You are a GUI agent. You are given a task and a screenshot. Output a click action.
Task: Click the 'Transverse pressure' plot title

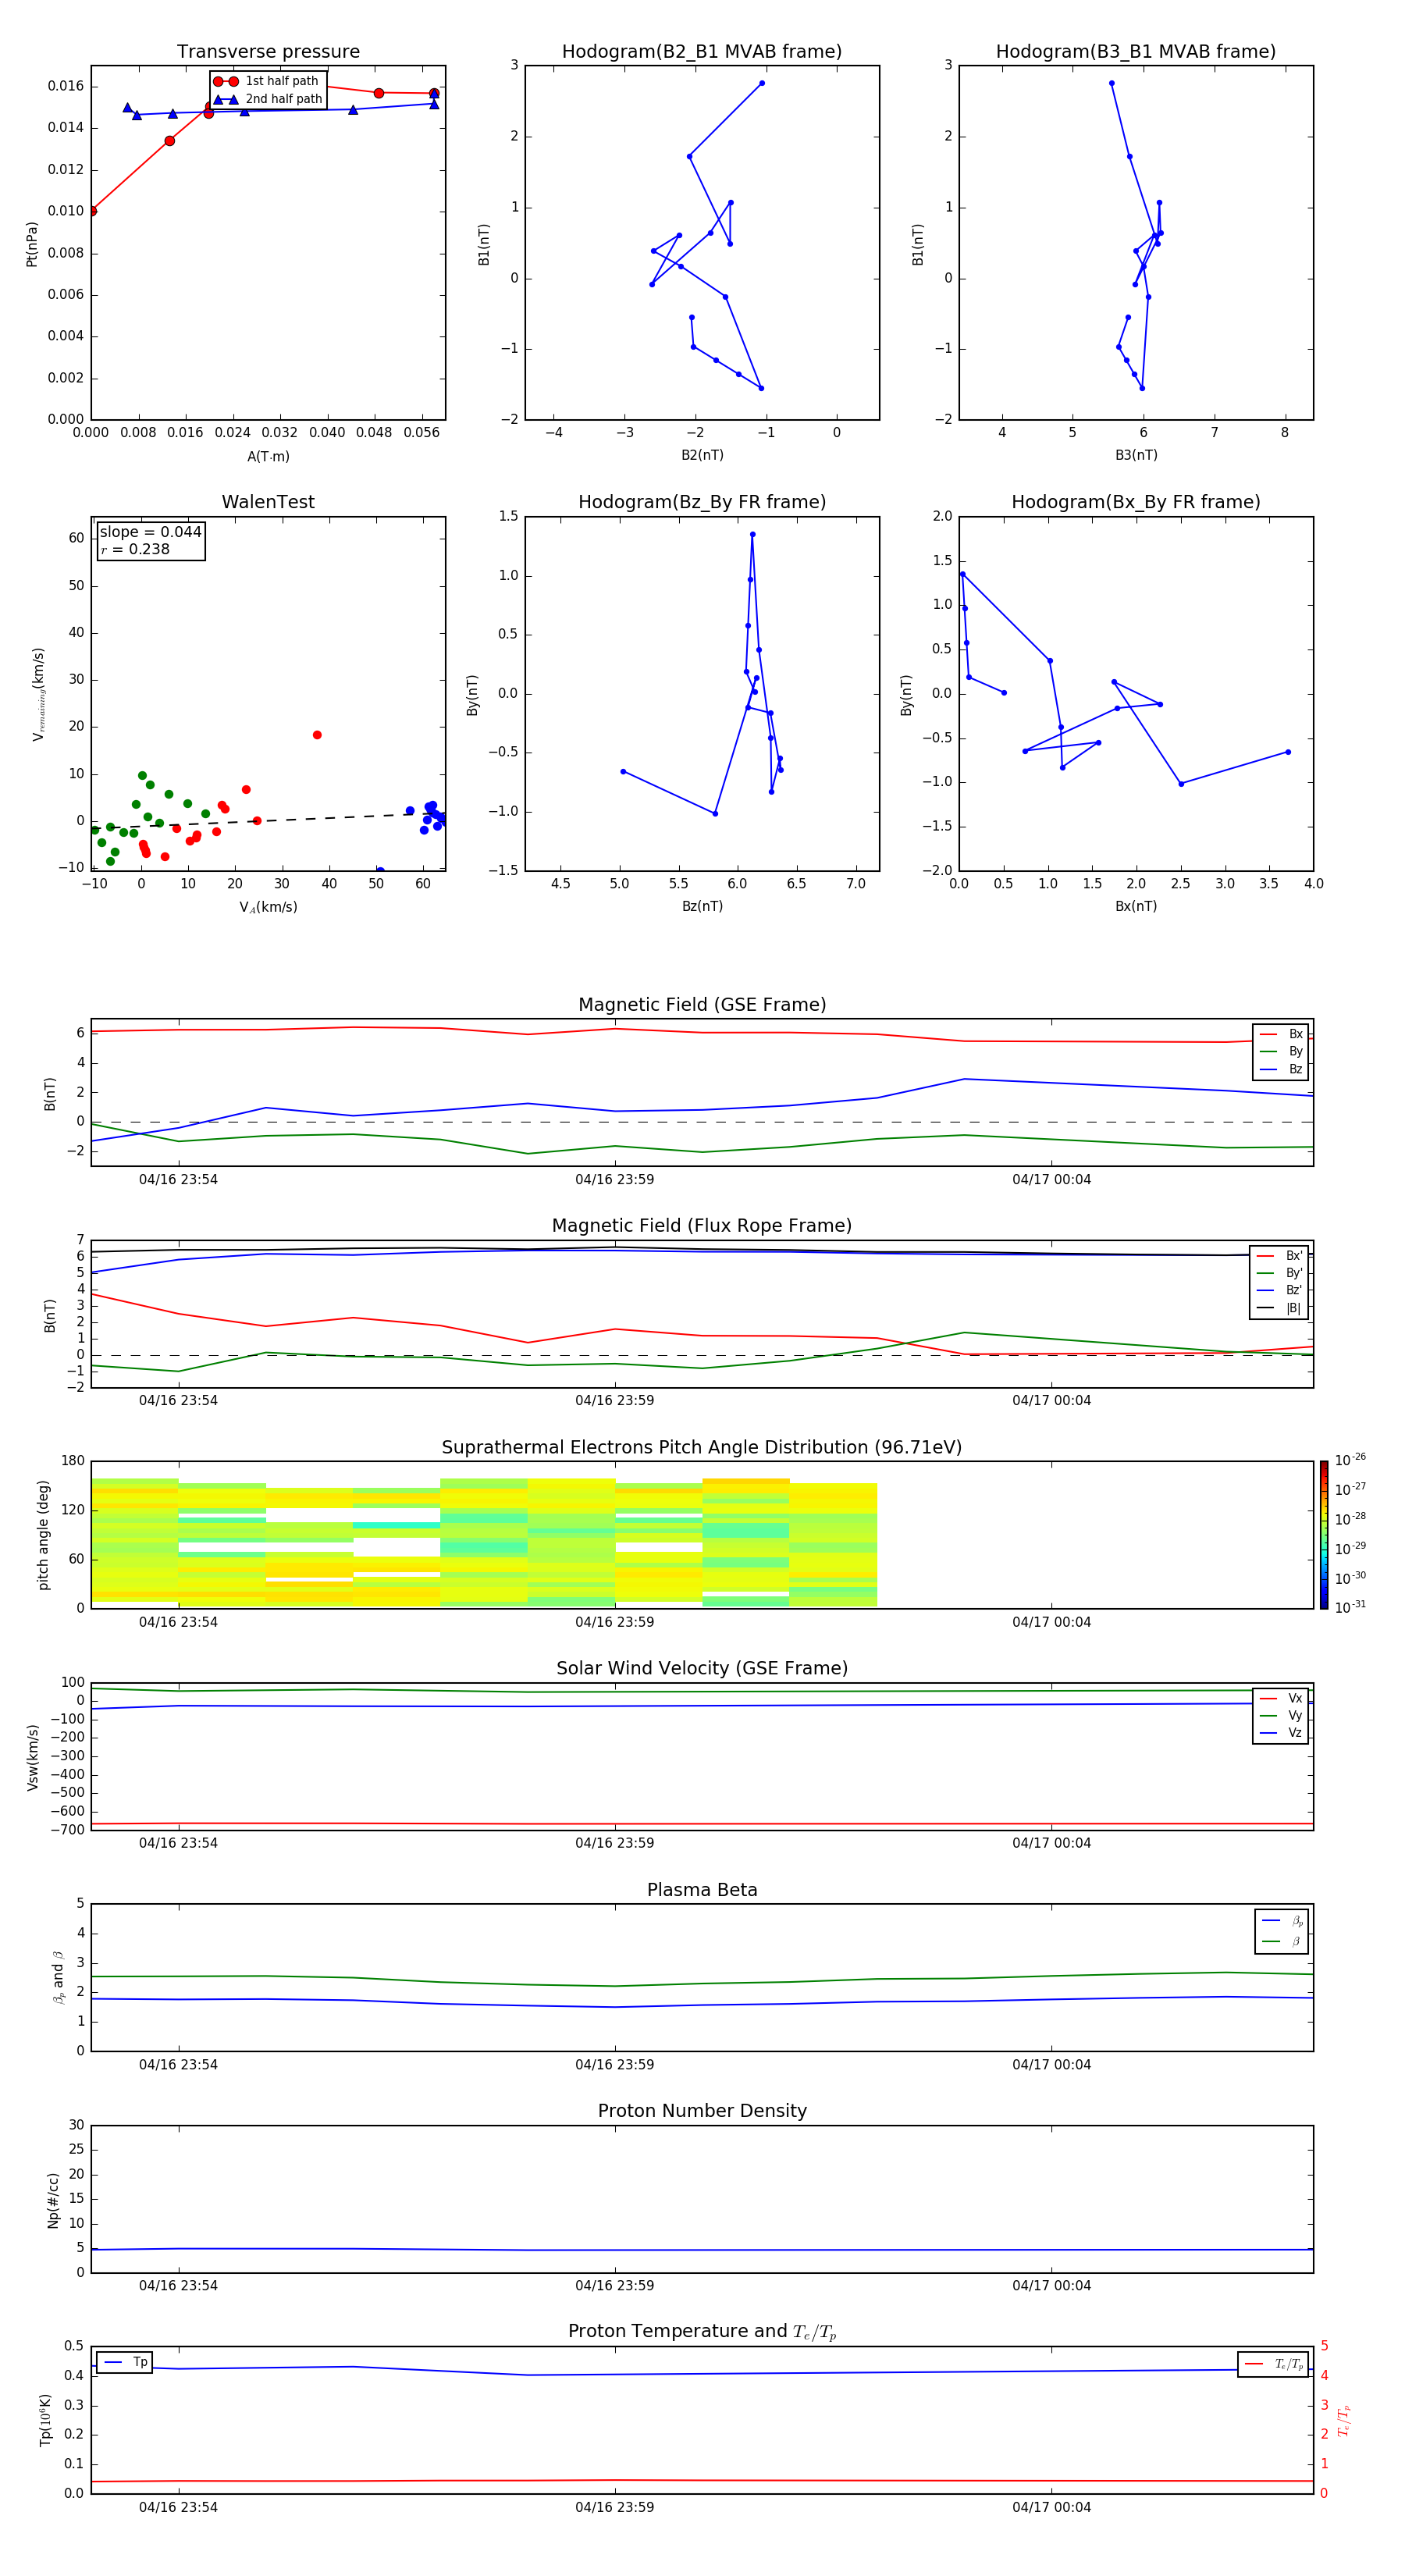[268, 52]
